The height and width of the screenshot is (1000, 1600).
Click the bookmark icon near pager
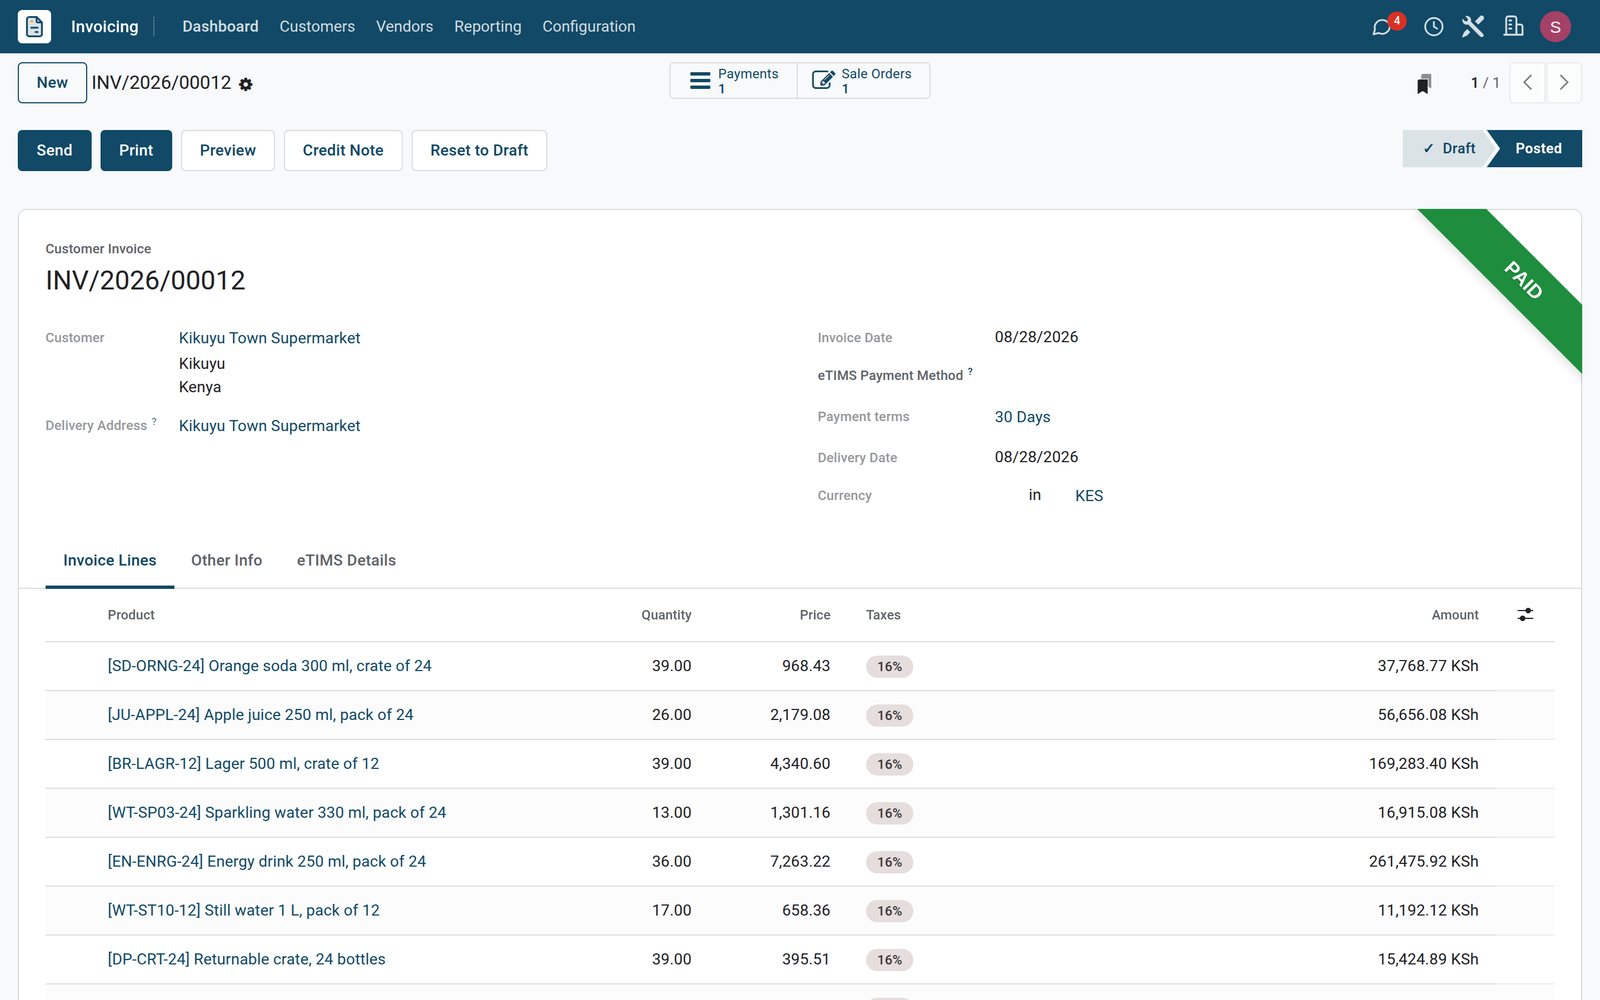(1424, 83)
